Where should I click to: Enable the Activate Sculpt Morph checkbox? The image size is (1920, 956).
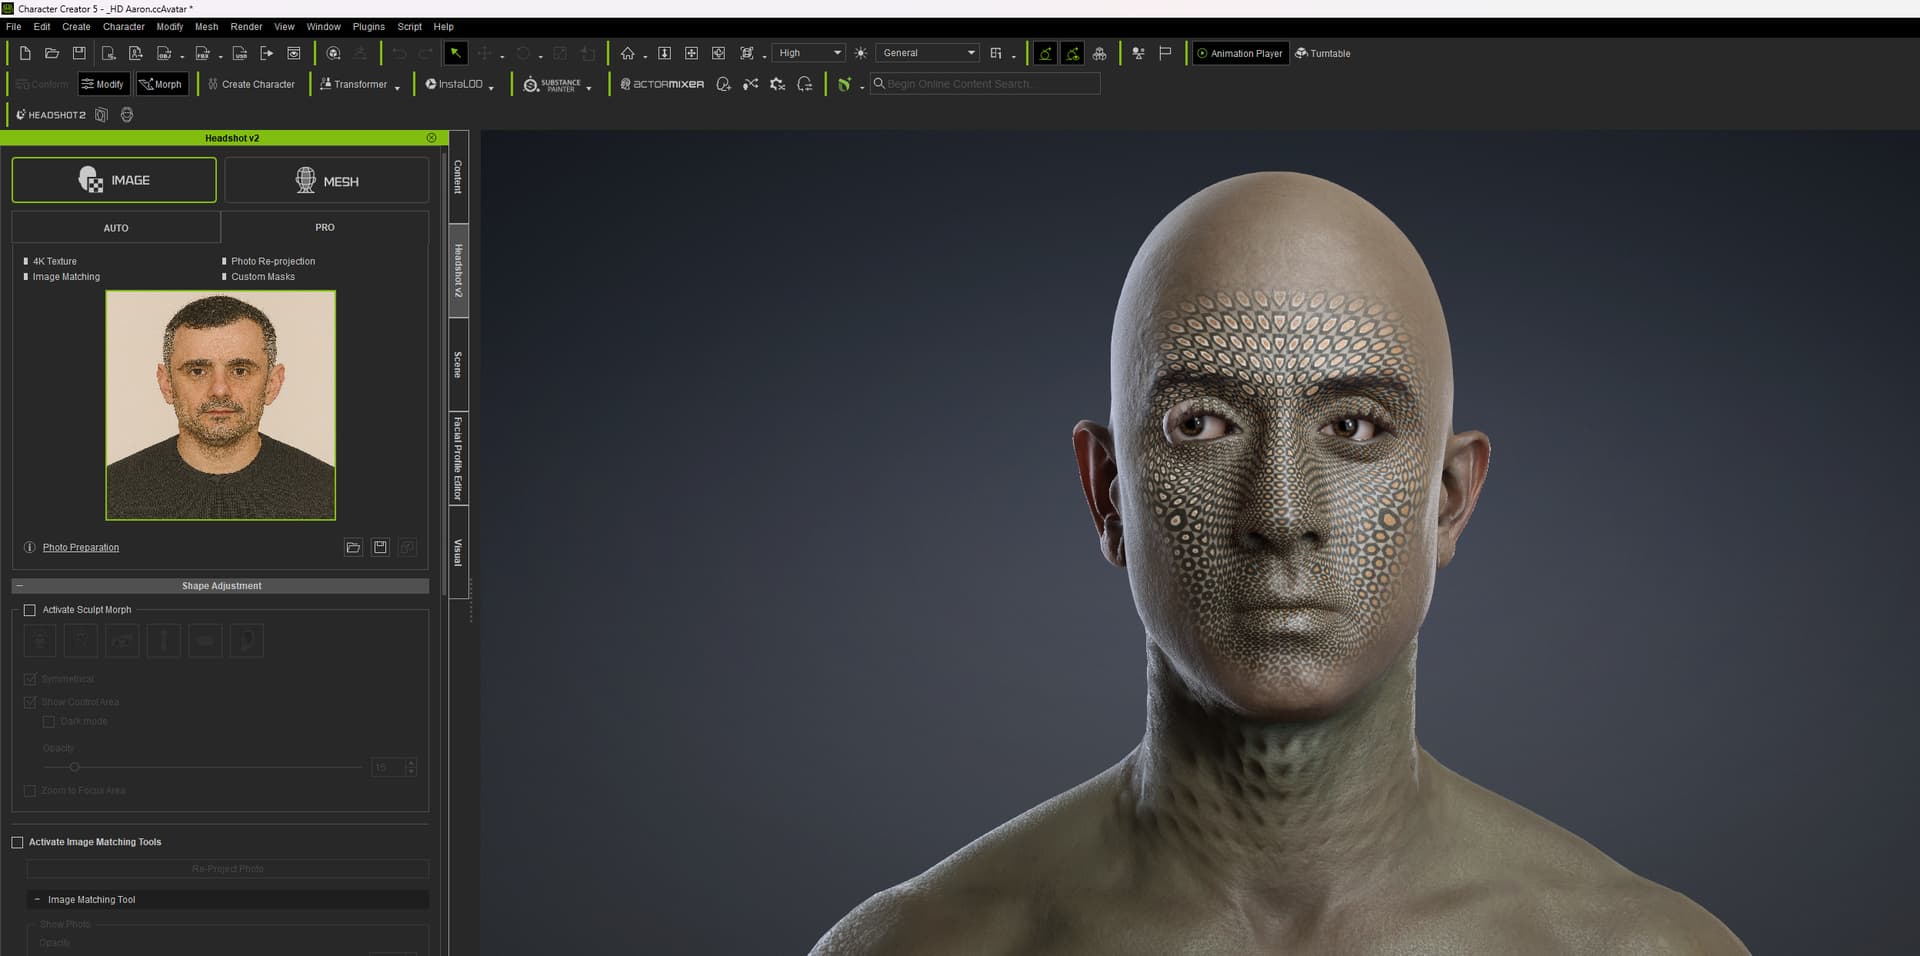(x=30, y=610)
